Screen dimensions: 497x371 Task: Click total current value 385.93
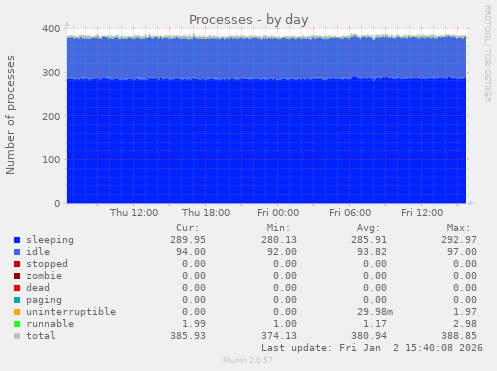(188, 336)
